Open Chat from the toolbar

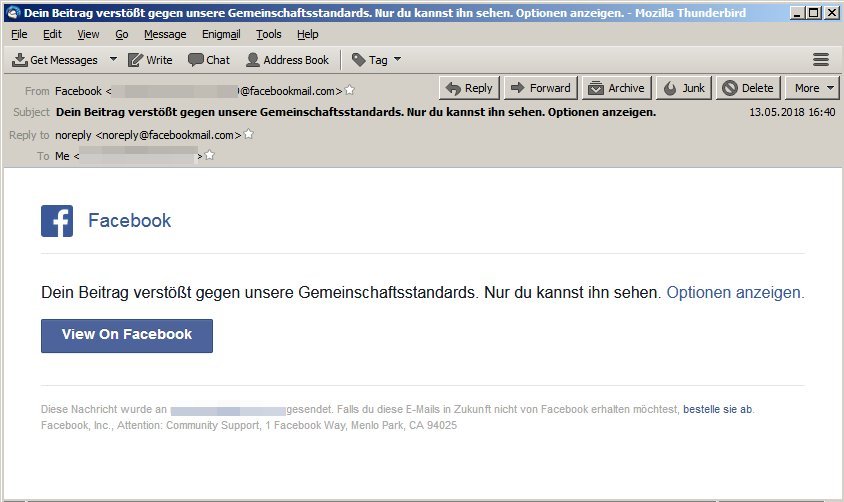(x=209, y=60)
